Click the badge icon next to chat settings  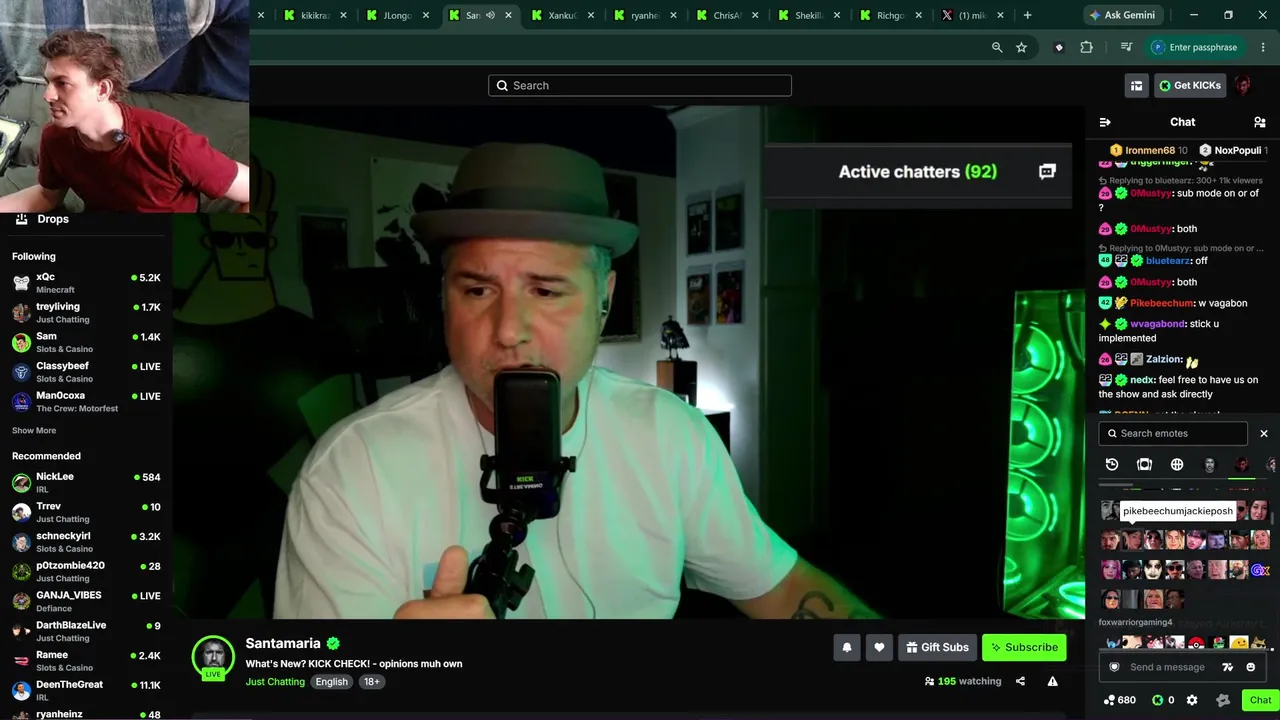(1222, 700)
